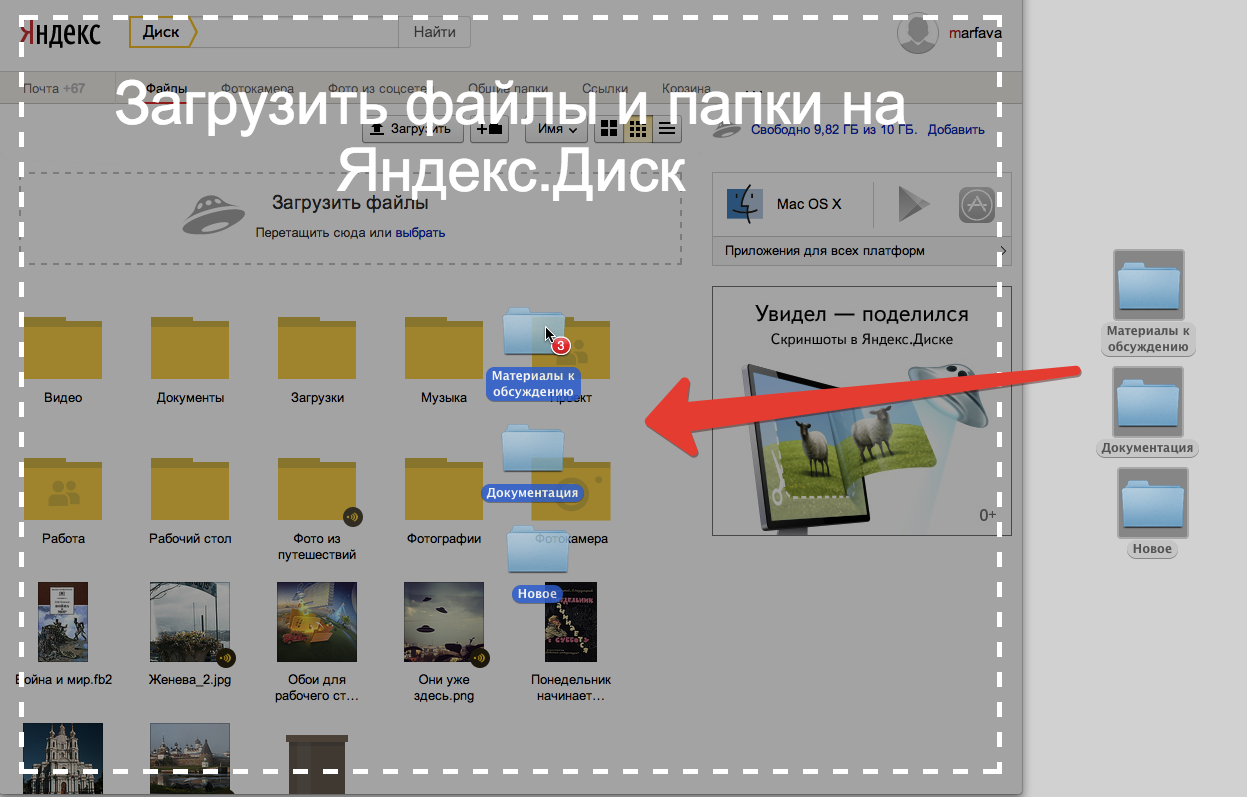Open the user avatar menu

[x=917, y=33]
